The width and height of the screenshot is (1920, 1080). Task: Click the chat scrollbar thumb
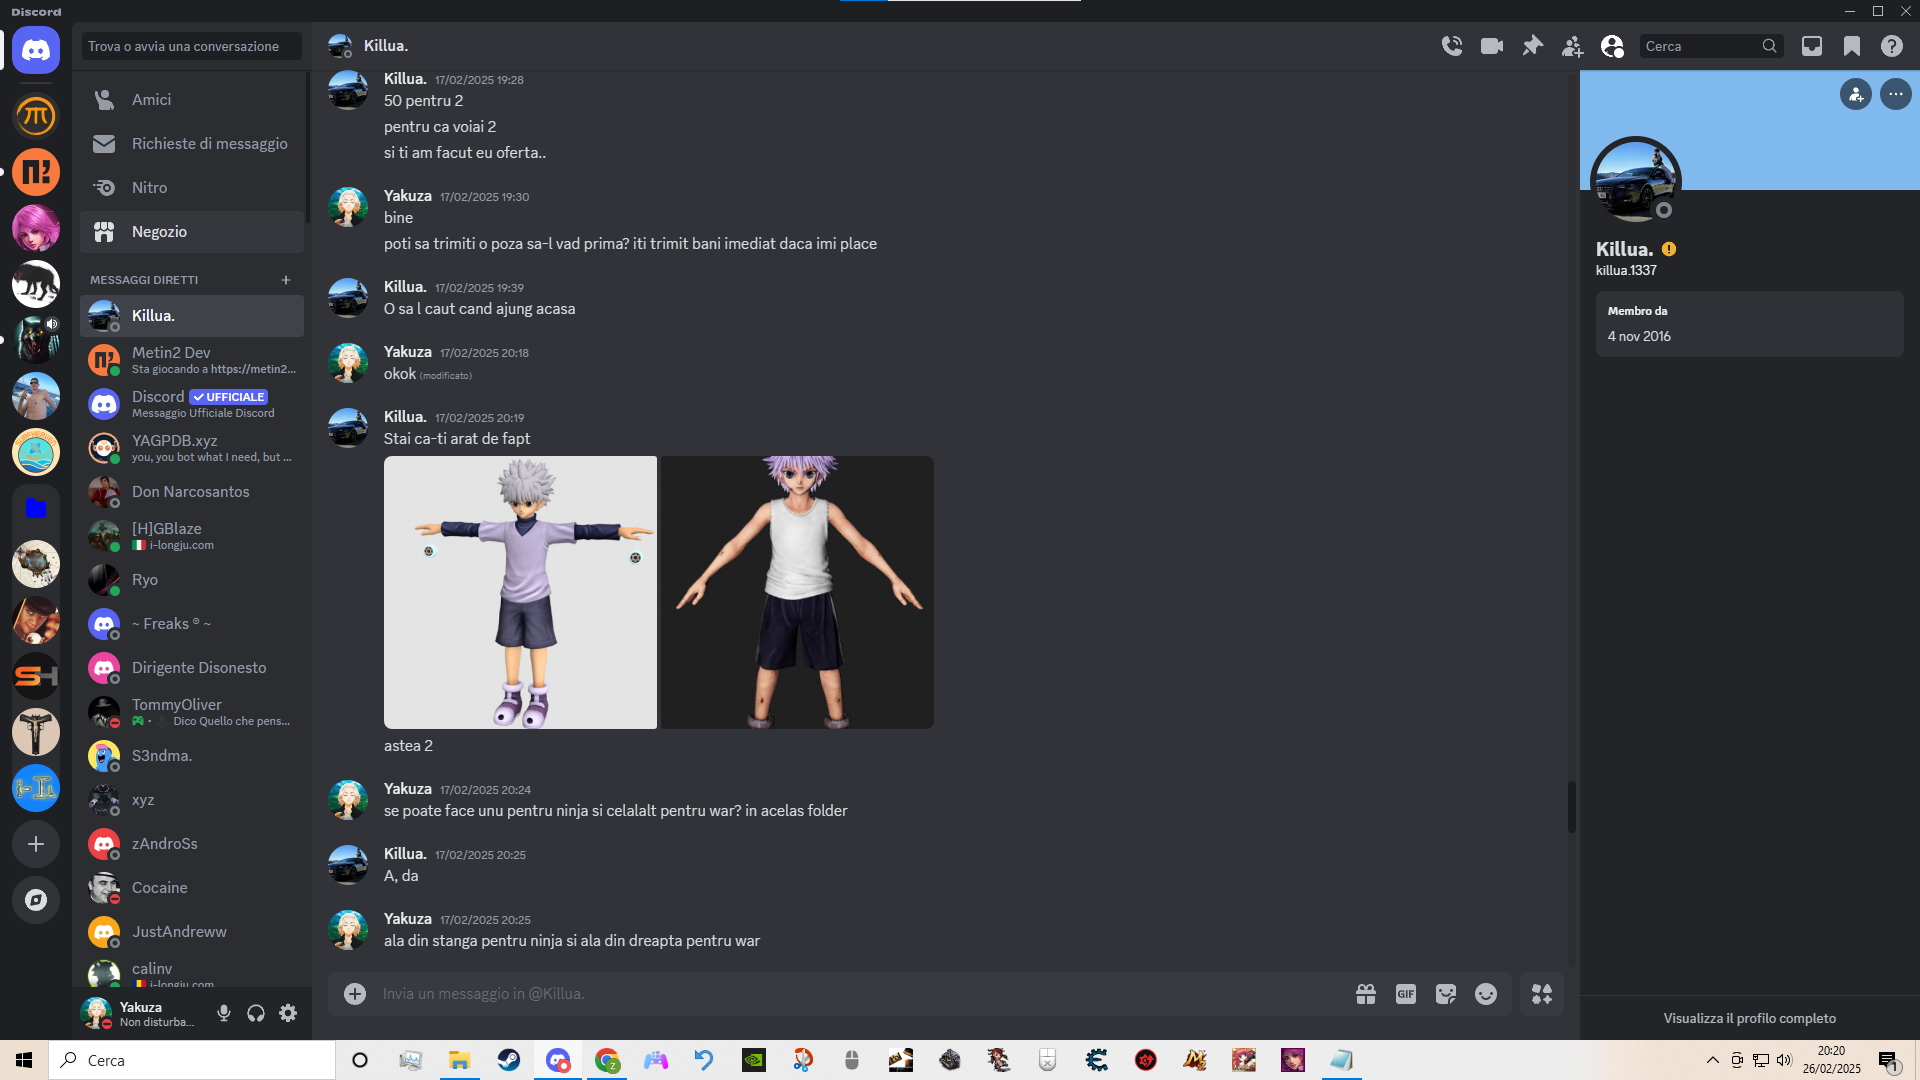1571,806
